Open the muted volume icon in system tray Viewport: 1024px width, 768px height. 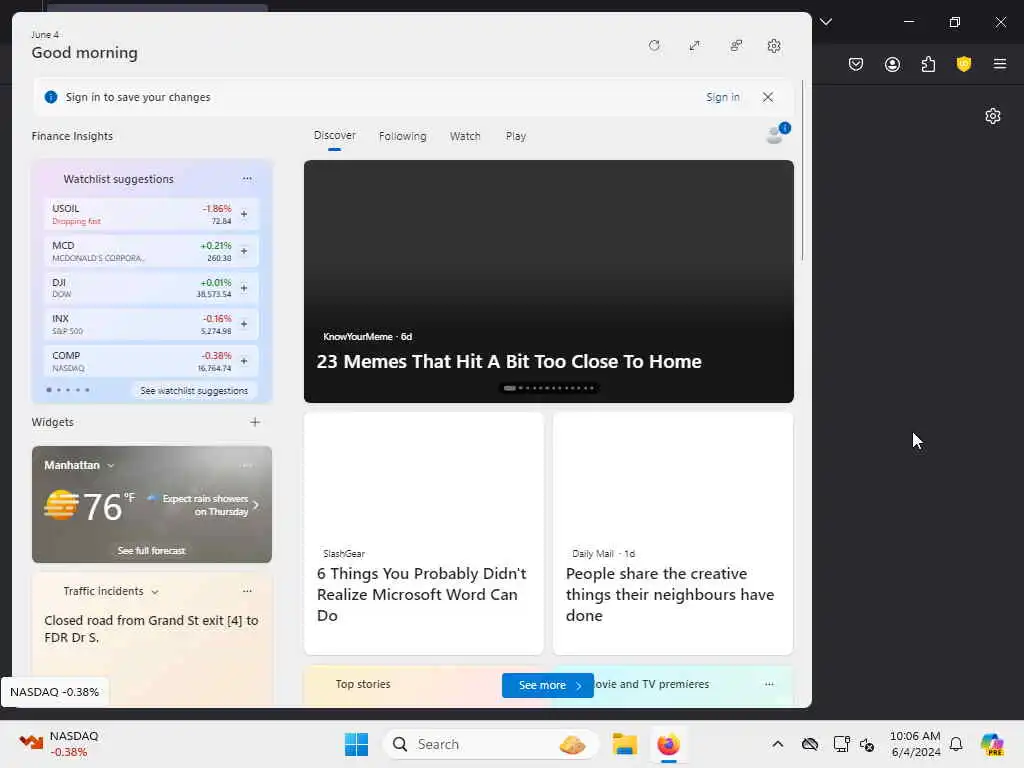(x=867, y=744)
